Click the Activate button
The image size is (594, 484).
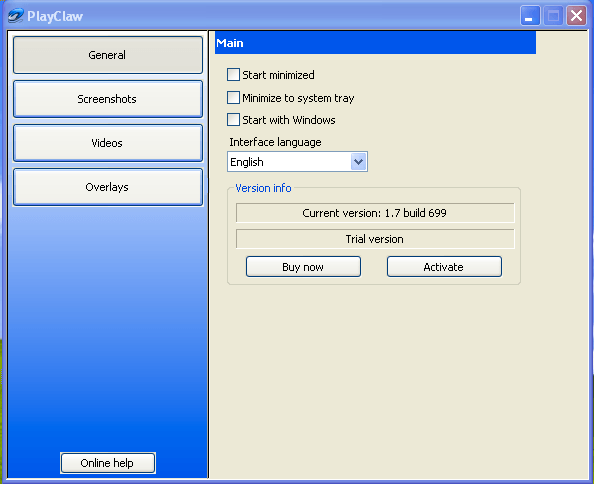tap(444, 267)
